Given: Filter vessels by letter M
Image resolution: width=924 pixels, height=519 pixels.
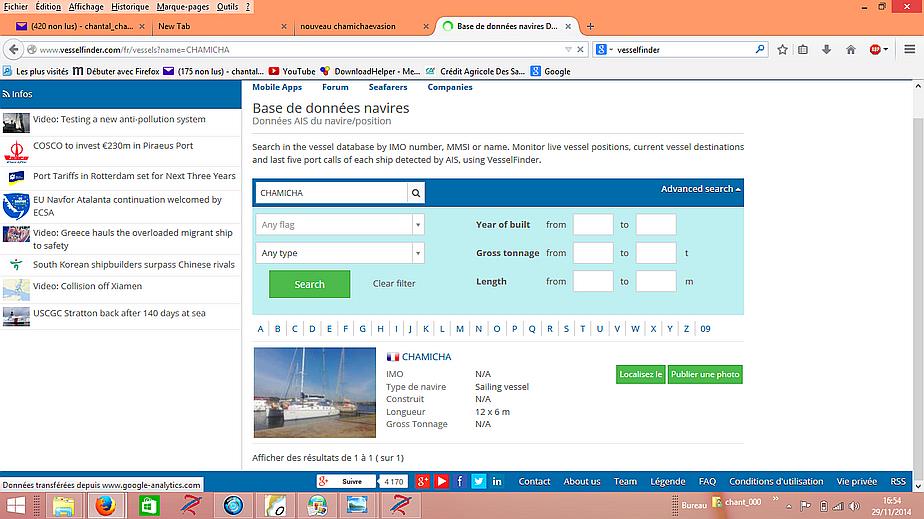Looking at the screenshot, I should point(460,328).
